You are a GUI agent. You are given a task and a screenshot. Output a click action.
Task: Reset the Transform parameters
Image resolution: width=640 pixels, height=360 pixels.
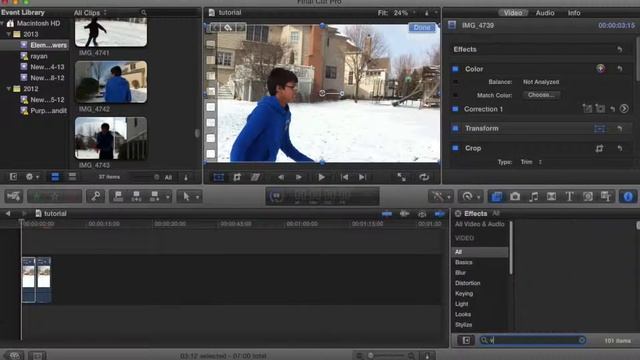tap(620, 129)
